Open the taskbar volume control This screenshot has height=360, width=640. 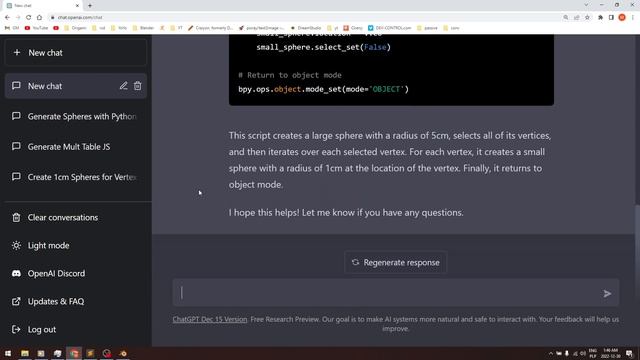583,353
